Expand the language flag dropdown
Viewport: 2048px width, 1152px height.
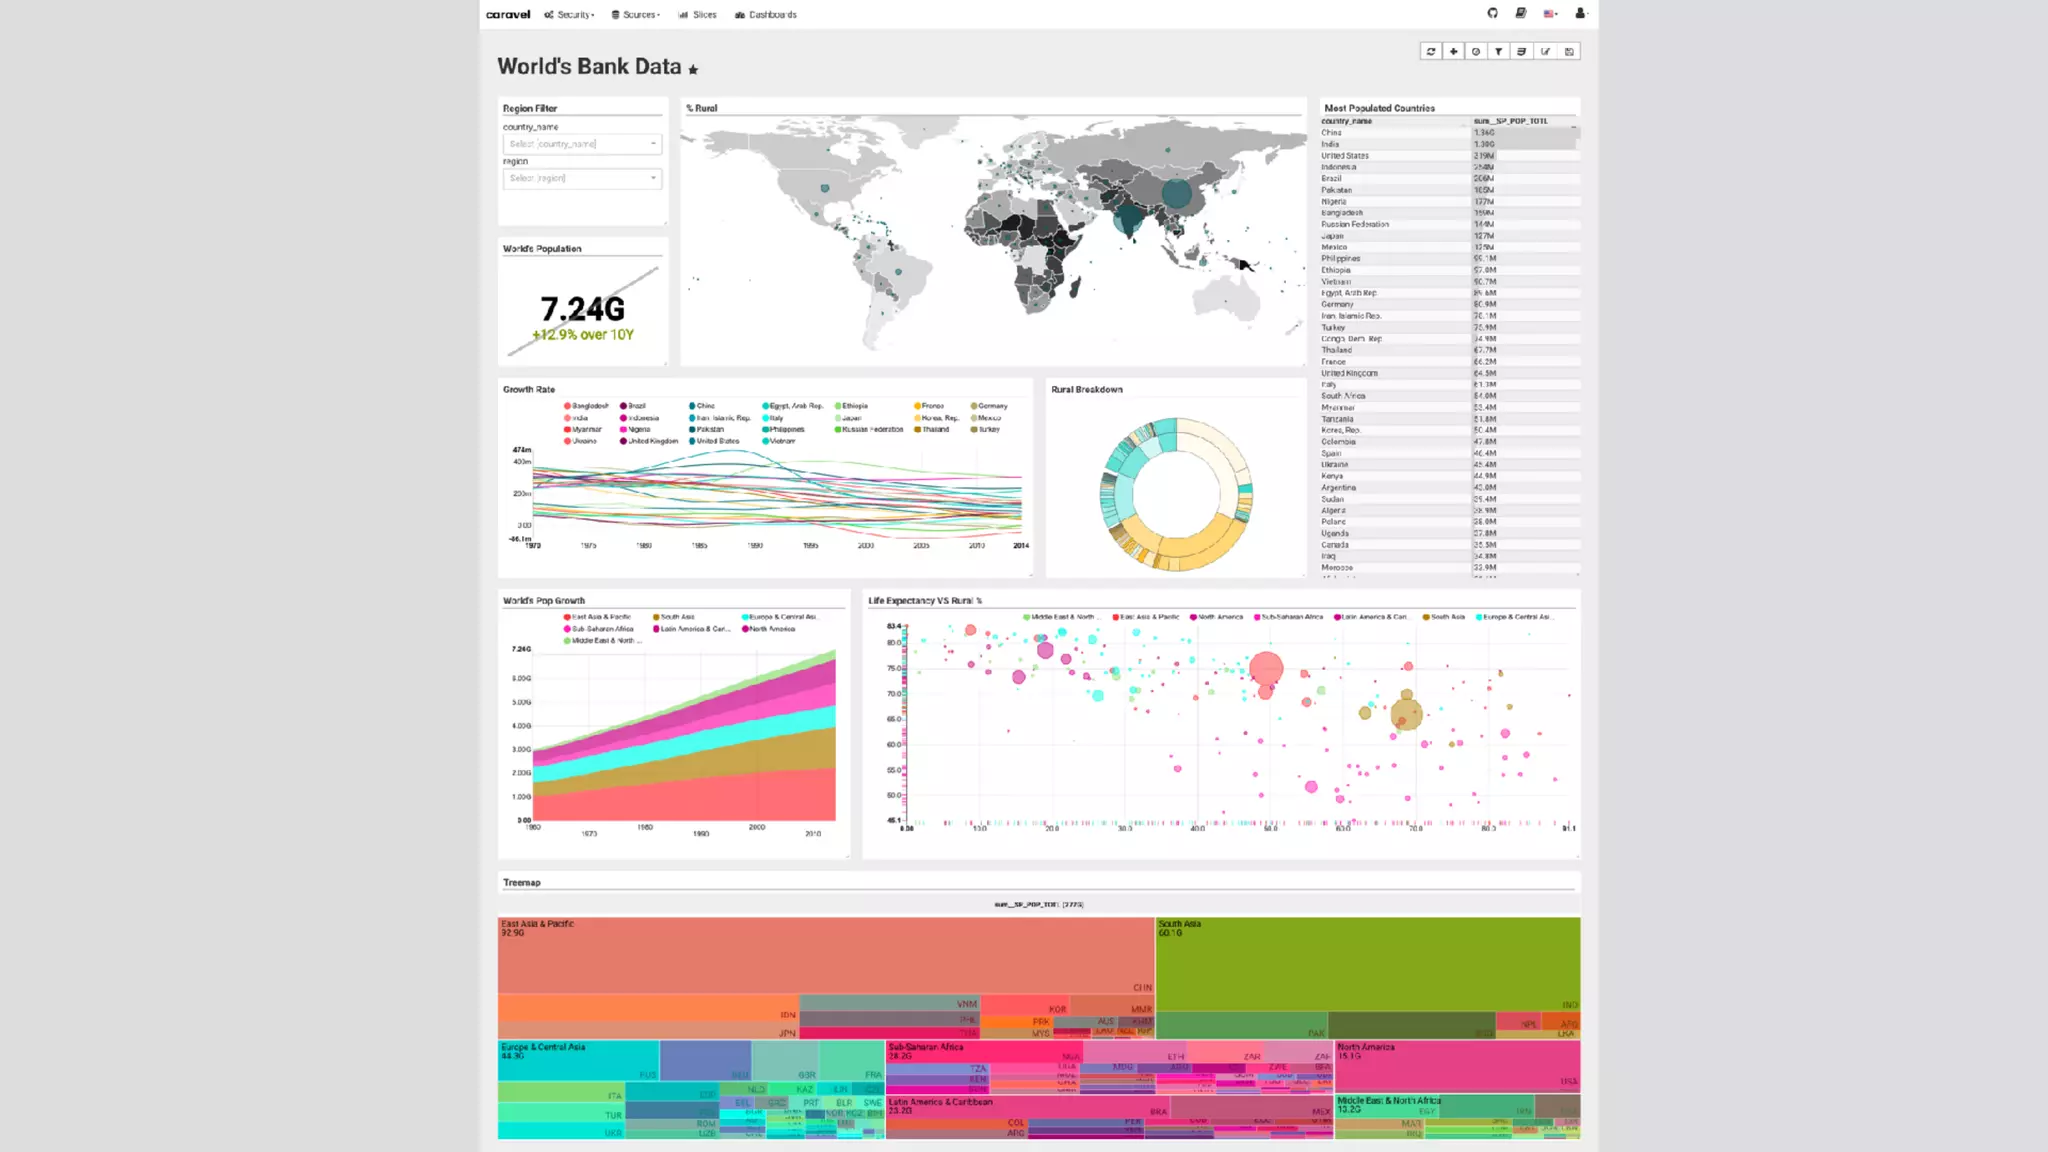coord(1551,14)
